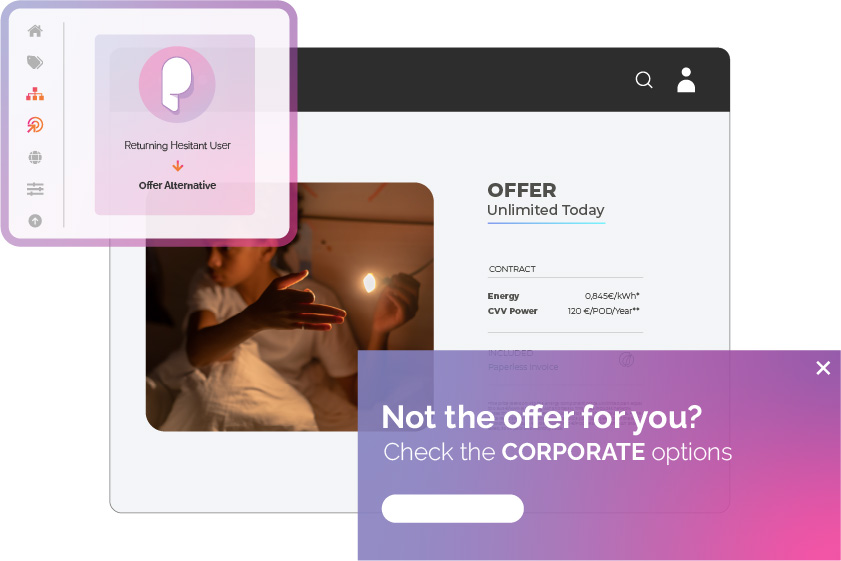Click the white button in popup banner
The width and height of the screenshot is (841, 561).
(x=453, y=508)
